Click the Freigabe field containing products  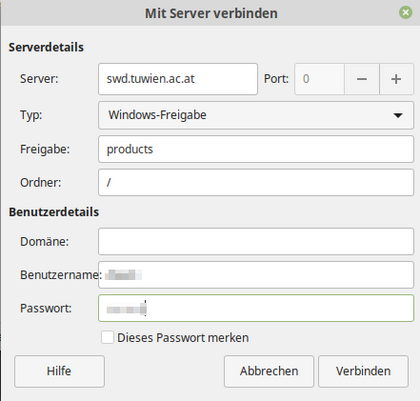(256, 149)
